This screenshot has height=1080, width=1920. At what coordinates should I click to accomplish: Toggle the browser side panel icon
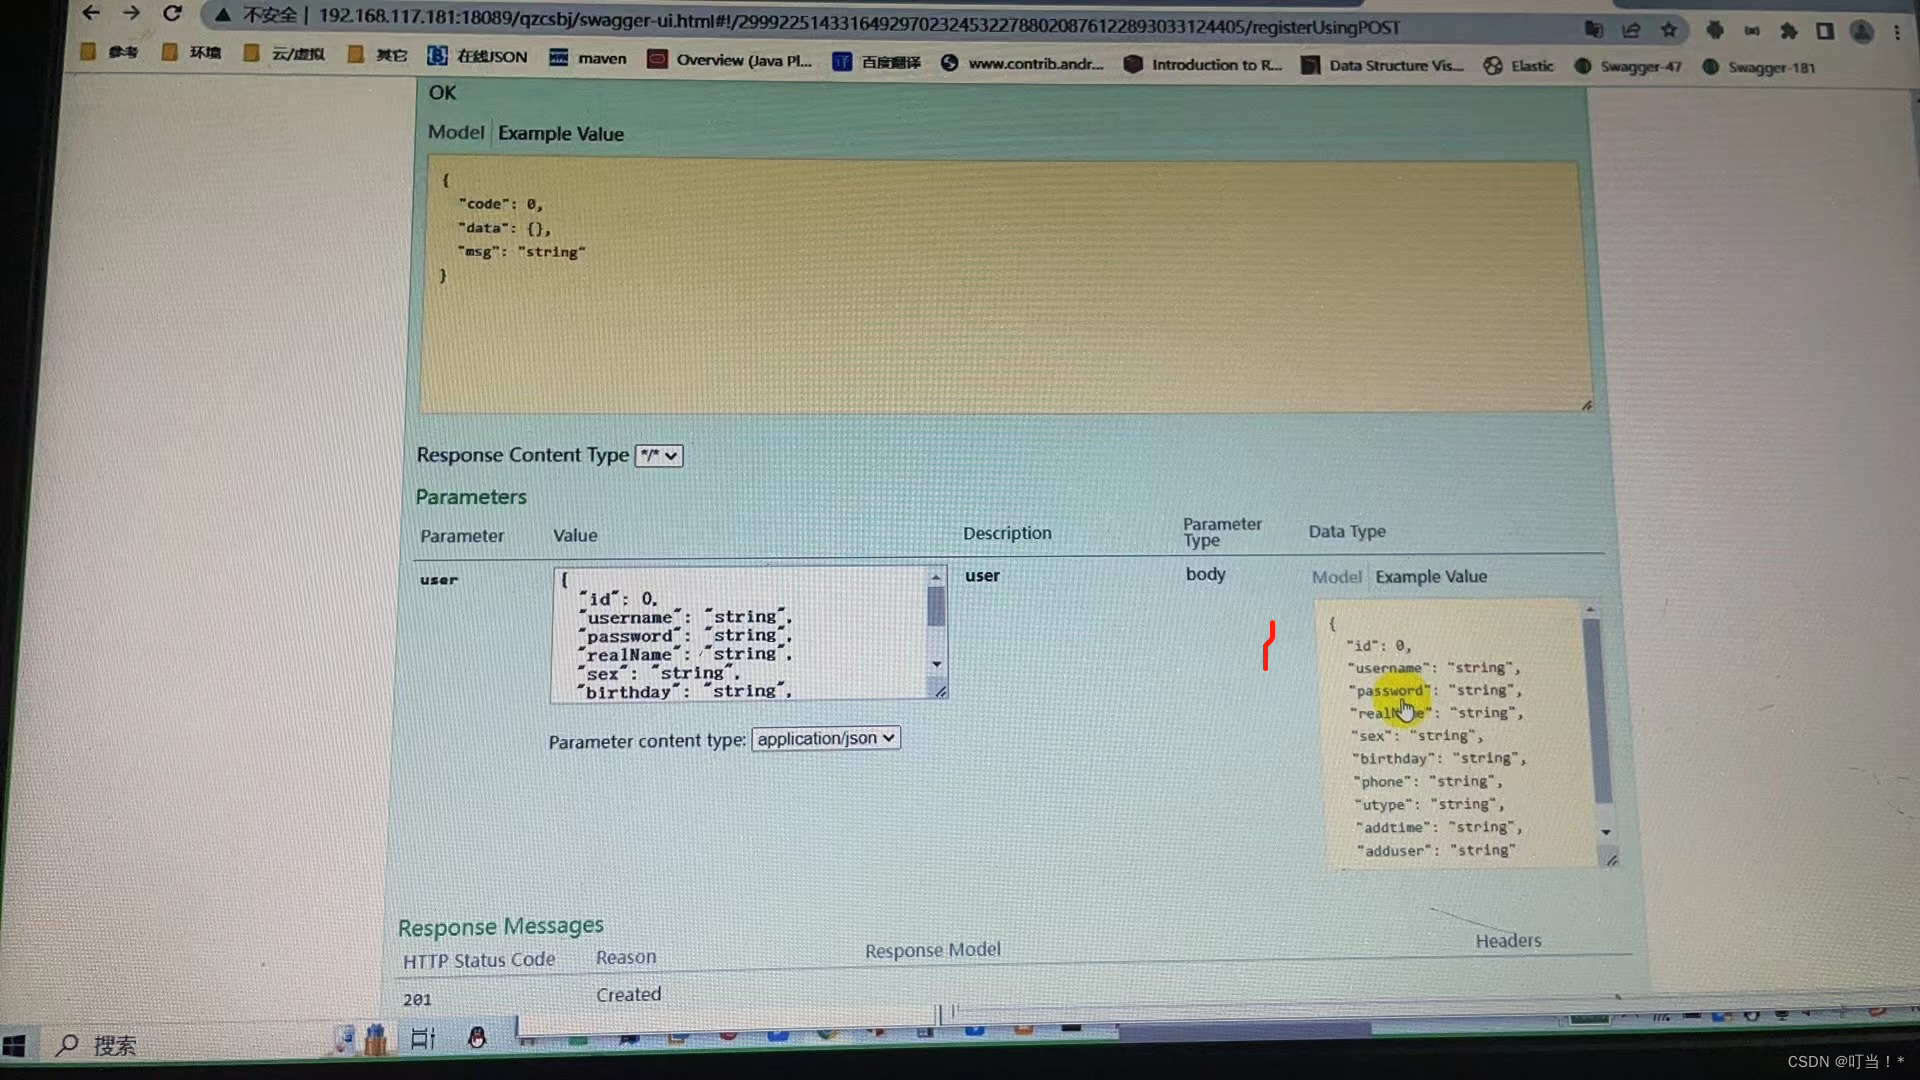click(x=1825, y=31)
